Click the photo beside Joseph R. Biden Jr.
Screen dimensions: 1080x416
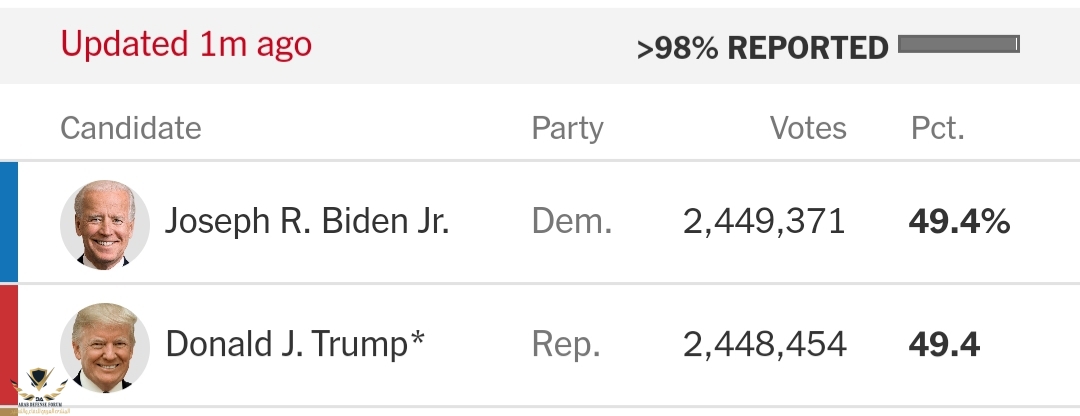point(104,225)
